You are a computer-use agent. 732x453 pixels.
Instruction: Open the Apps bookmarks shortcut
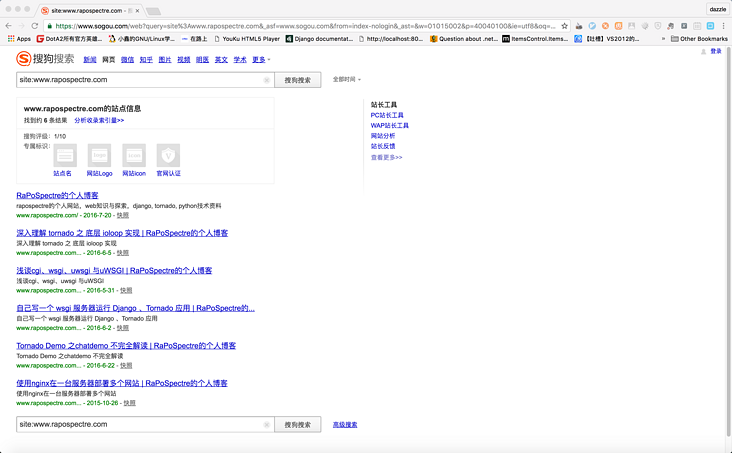[19, 39]
